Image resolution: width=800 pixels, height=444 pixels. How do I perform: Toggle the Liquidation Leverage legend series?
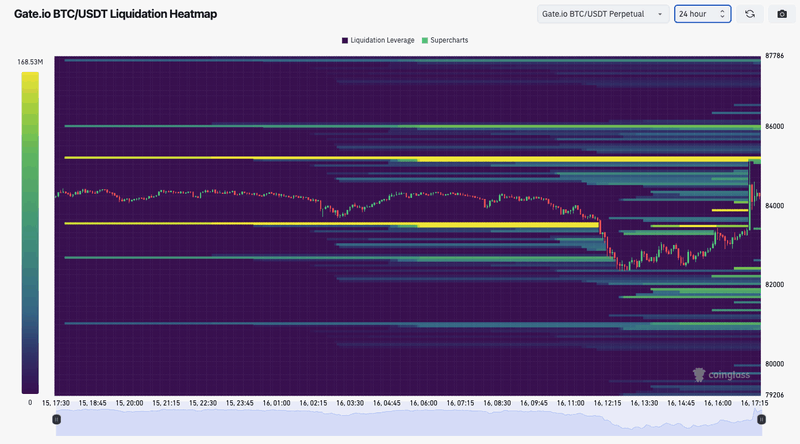[x=378, y=40]
